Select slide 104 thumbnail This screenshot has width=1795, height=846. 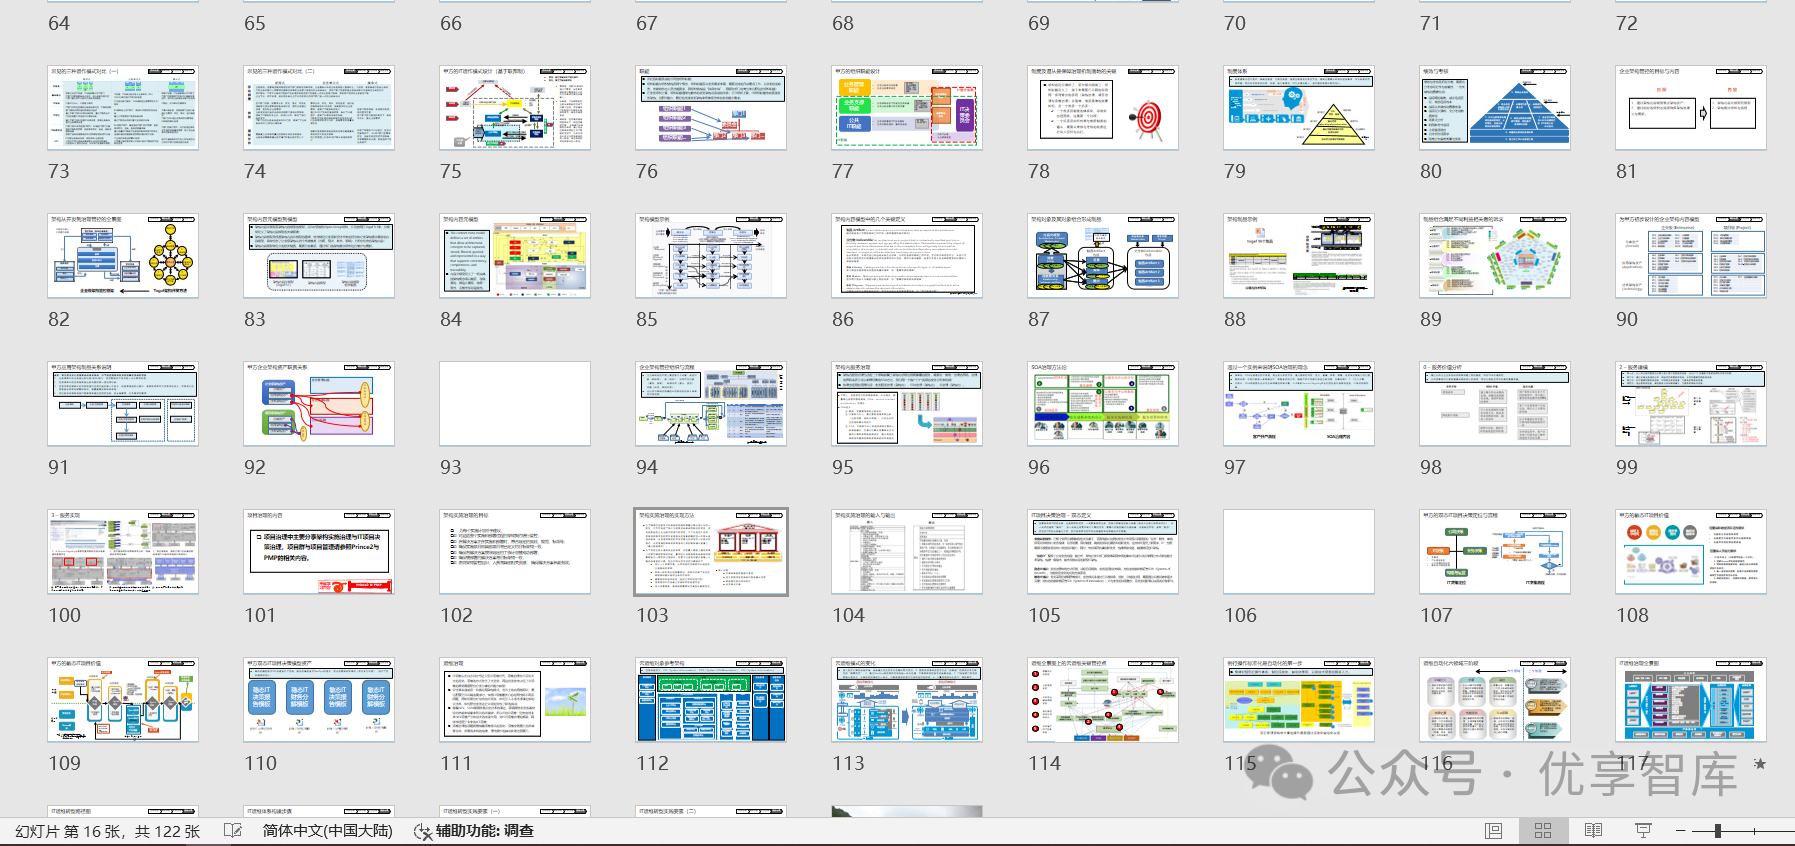click(x=907, y=552)
